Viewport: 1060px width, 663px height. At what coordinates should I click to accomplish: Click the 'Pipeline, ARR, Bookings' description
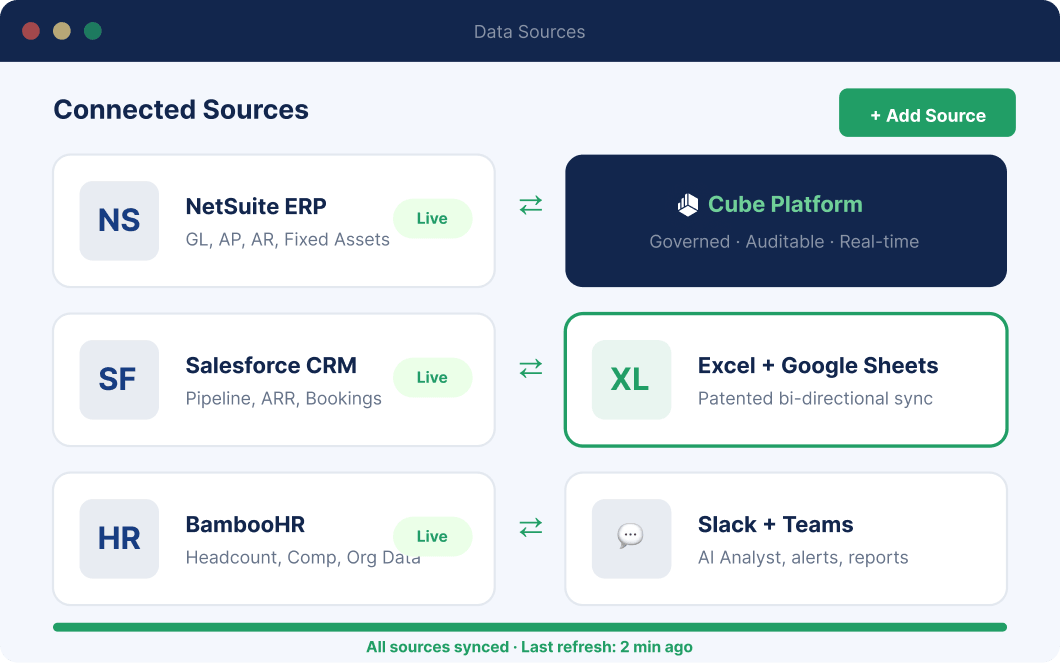[x=283, y=399]
